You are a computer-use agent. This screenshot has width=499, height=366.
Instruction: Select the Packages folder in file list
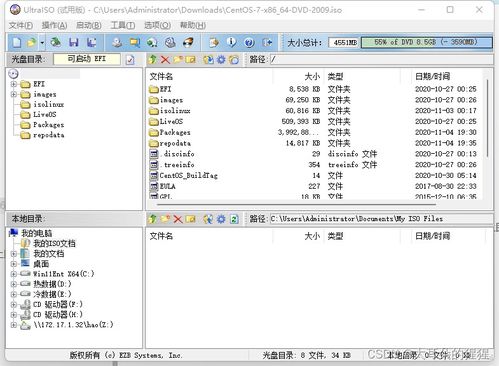pos(170,132)
